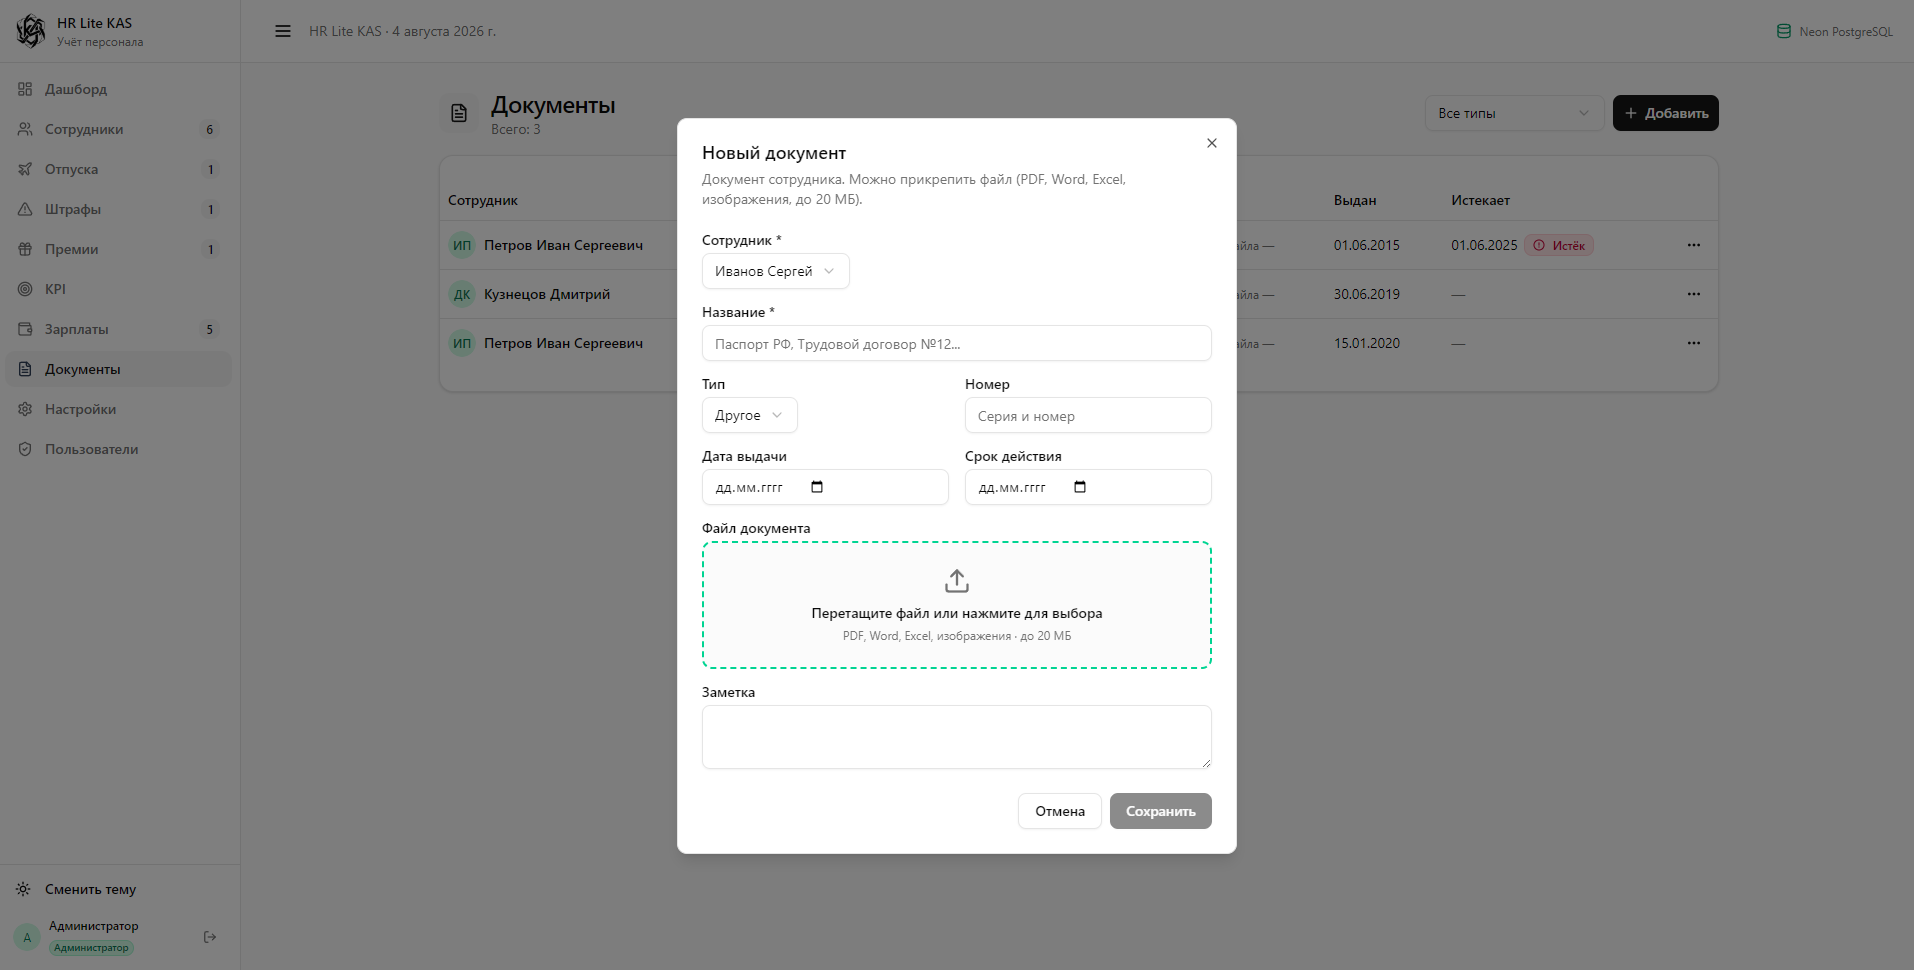Click the Премии gift icon
The height and width of the screenshot is (970, 1914).
[25, 249]
